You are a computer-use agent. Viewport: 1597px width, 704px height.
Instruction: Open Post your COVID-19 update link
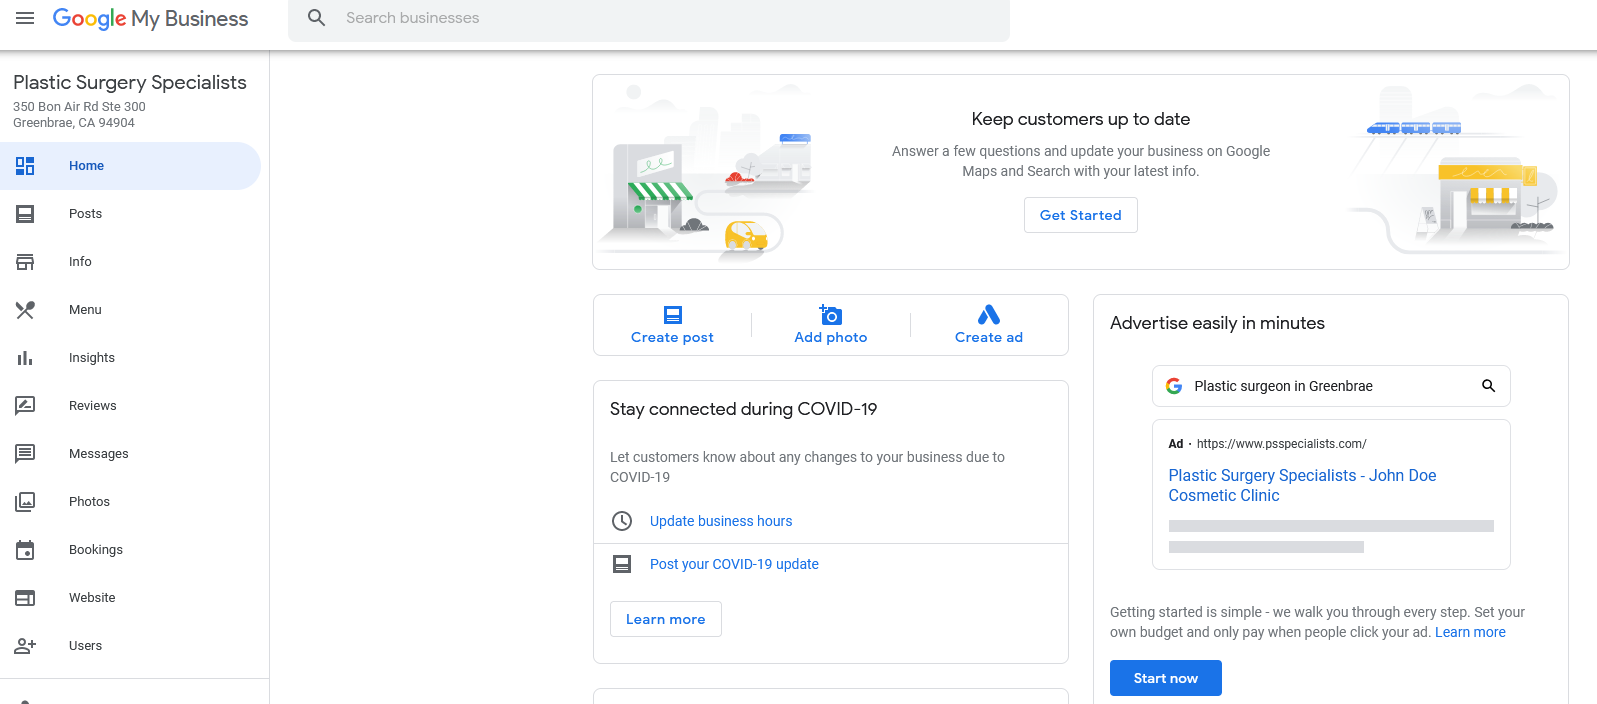point(734,564)
